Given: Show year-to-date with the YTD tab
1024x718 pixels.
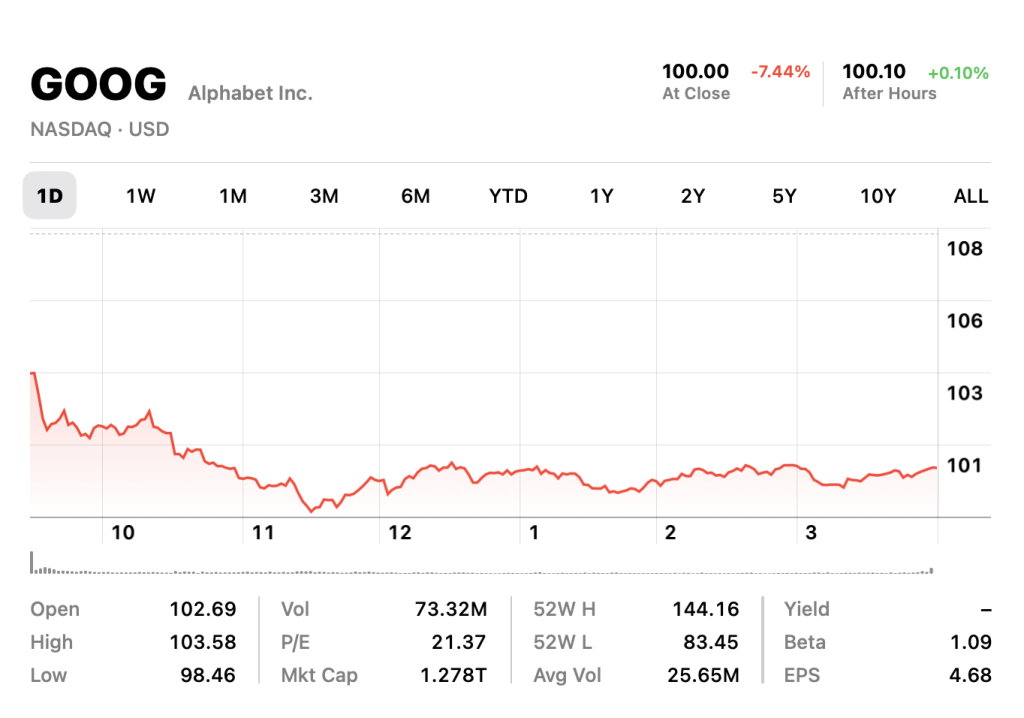Looking at the screenshot, I should click(x=508, y=196).
